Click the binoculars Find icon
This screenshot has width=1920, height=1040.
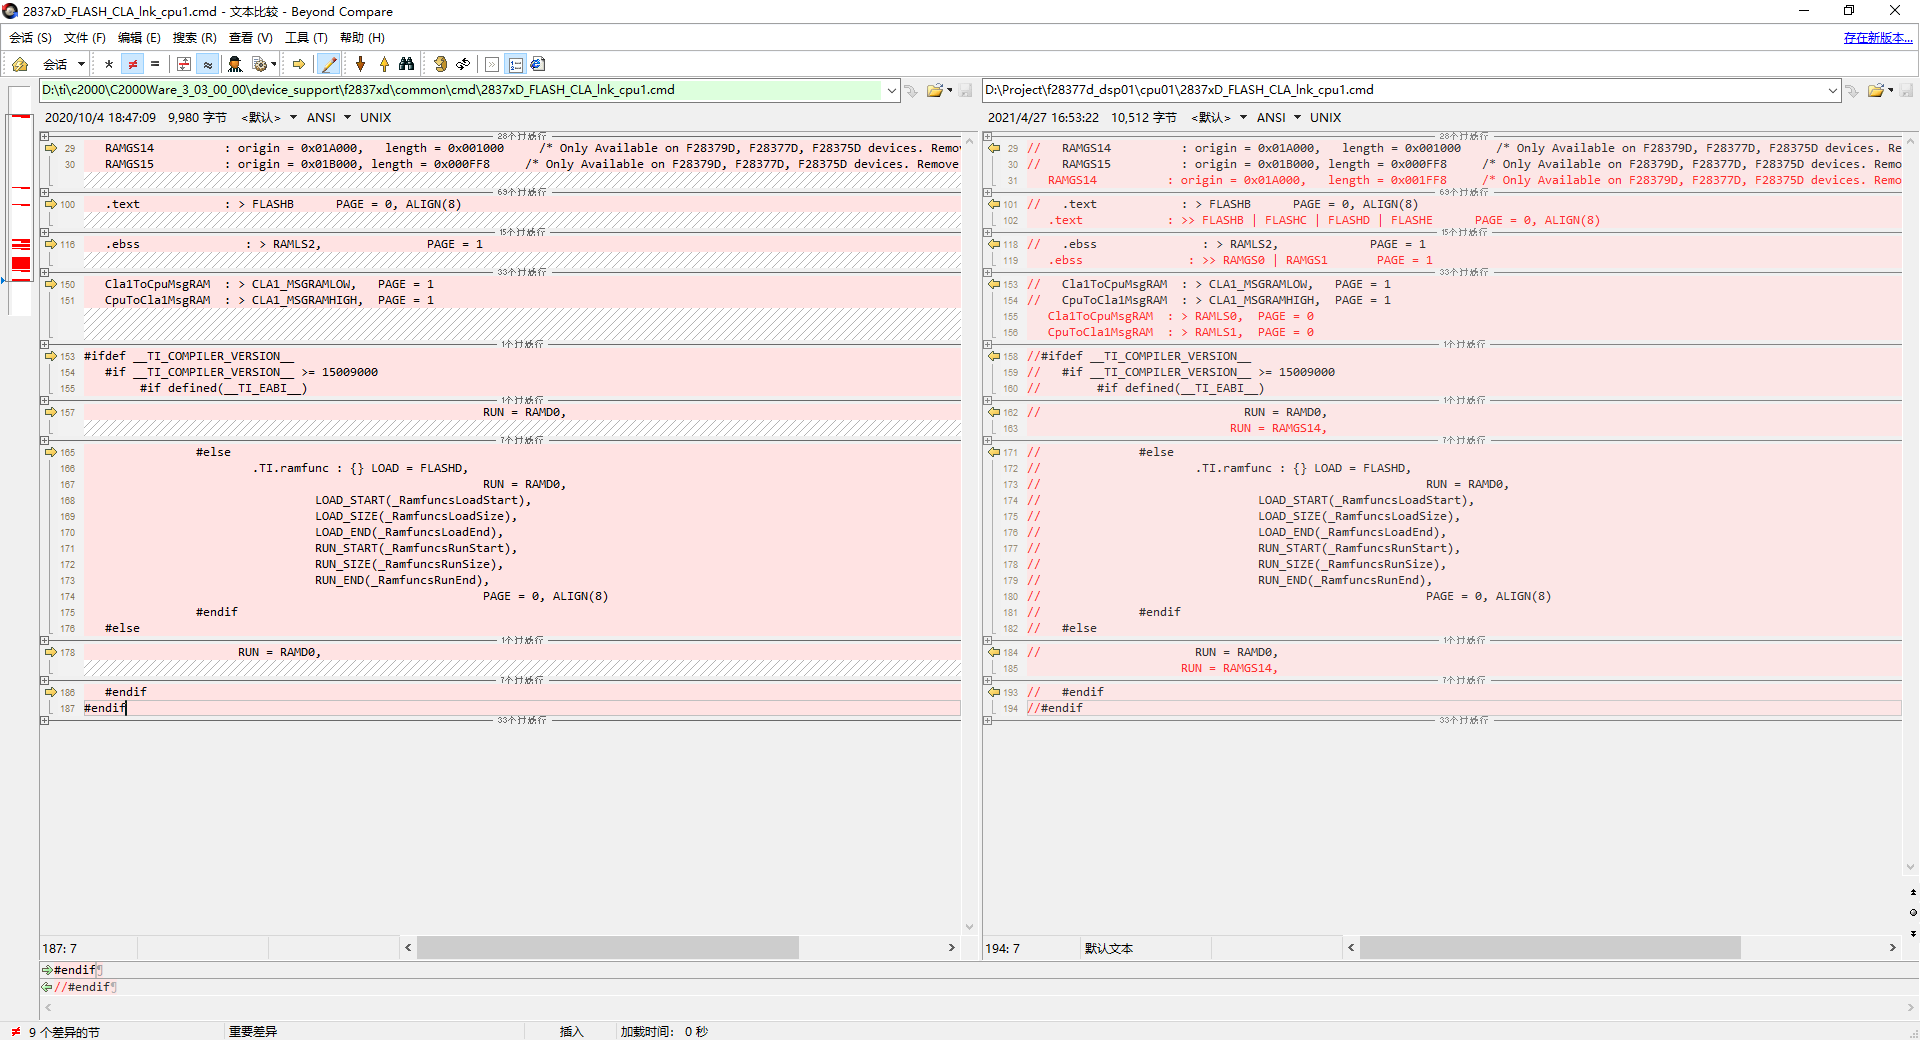click(x=406, y=64)
